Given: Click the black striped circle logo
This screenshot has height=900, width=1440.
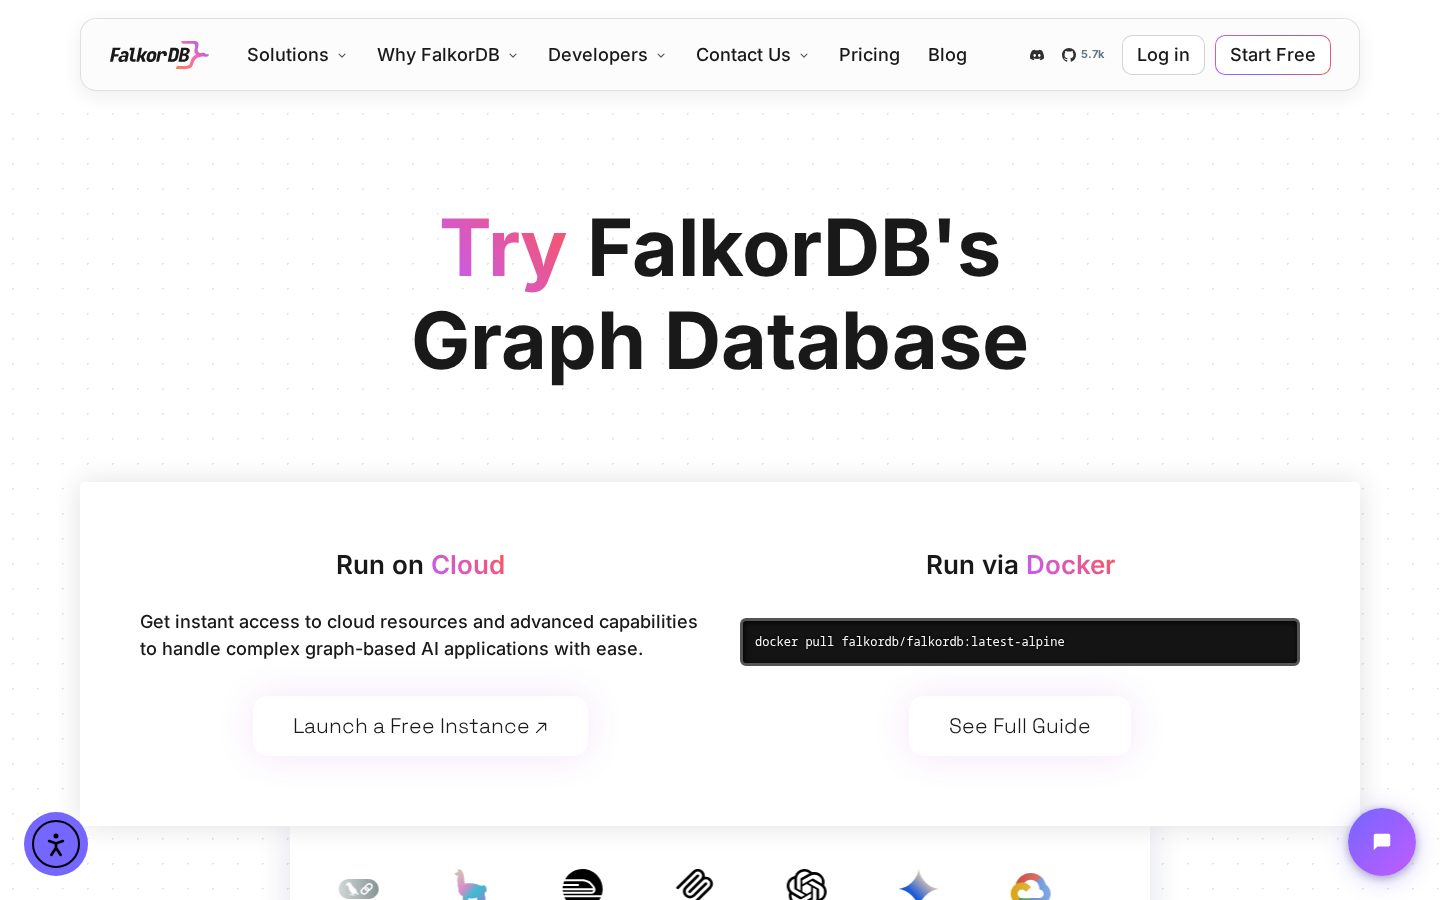Looking at the screenshot, I should [x=582, y=885].
